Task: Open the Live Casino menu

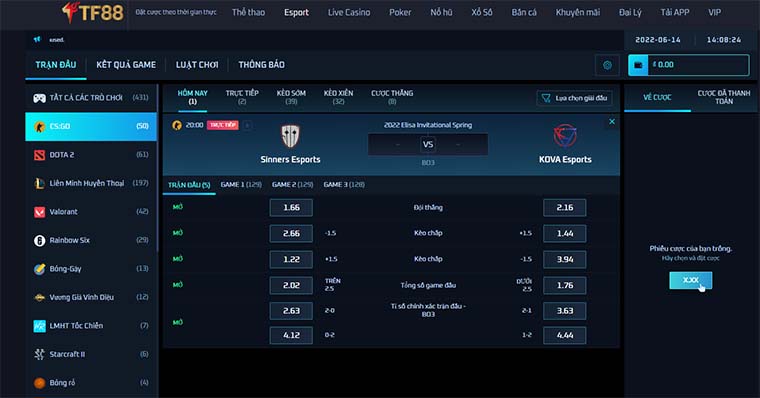Action: [349, 13]
